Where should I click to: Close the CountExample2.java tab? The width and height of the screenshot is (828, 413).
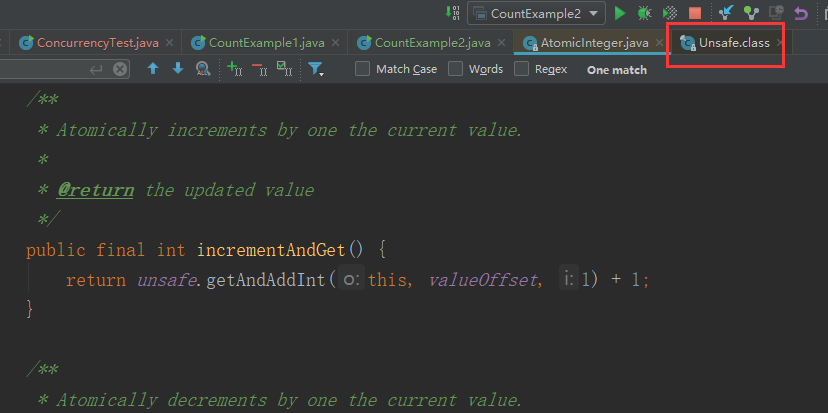pyautogui.click(x=501, y=43)
